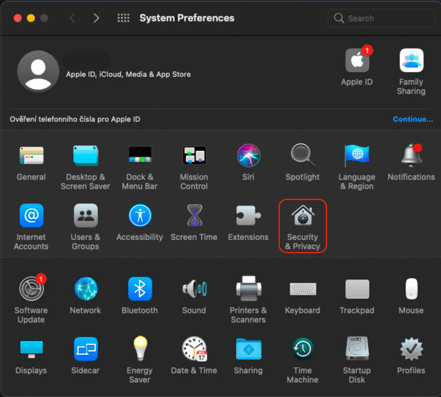Click 'Apple ID, iCloud, Media & App Store' text
Image resolution: width=441 pixels, height=397 pixels.
(x=128, y=74)
